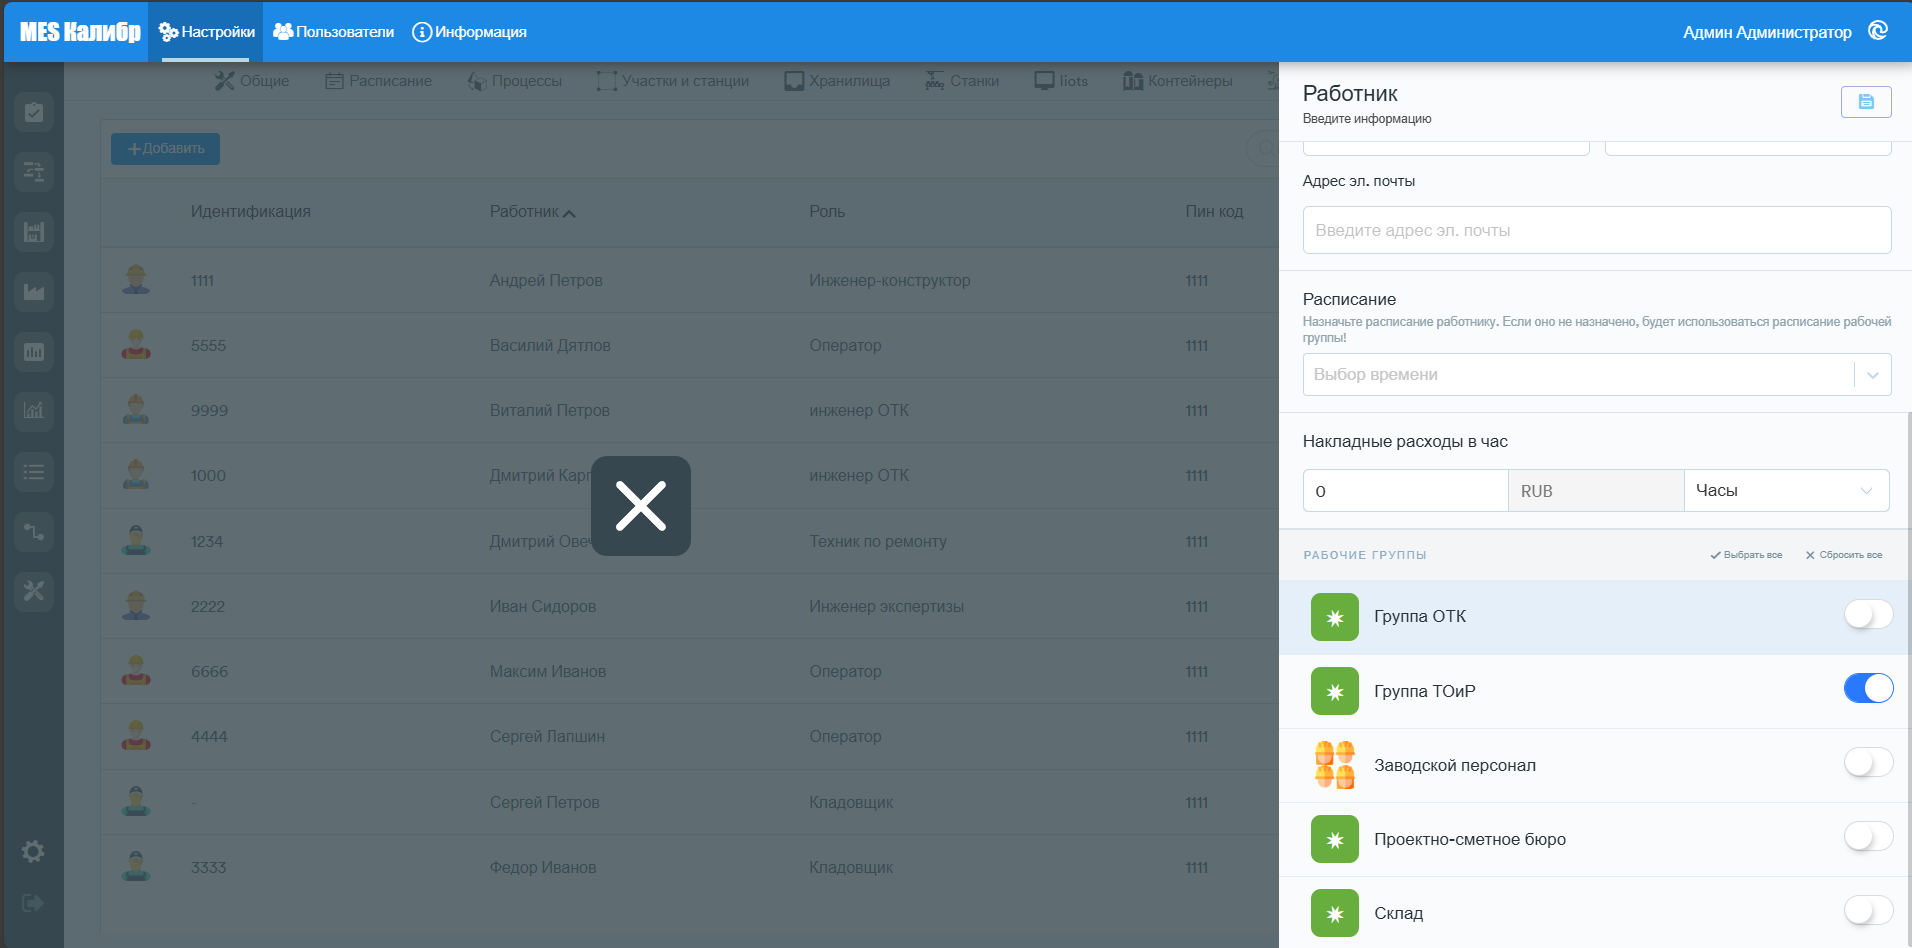Click the Сбросить все link
Viewport: 1912px width, 948px height.
[1844, 555]
